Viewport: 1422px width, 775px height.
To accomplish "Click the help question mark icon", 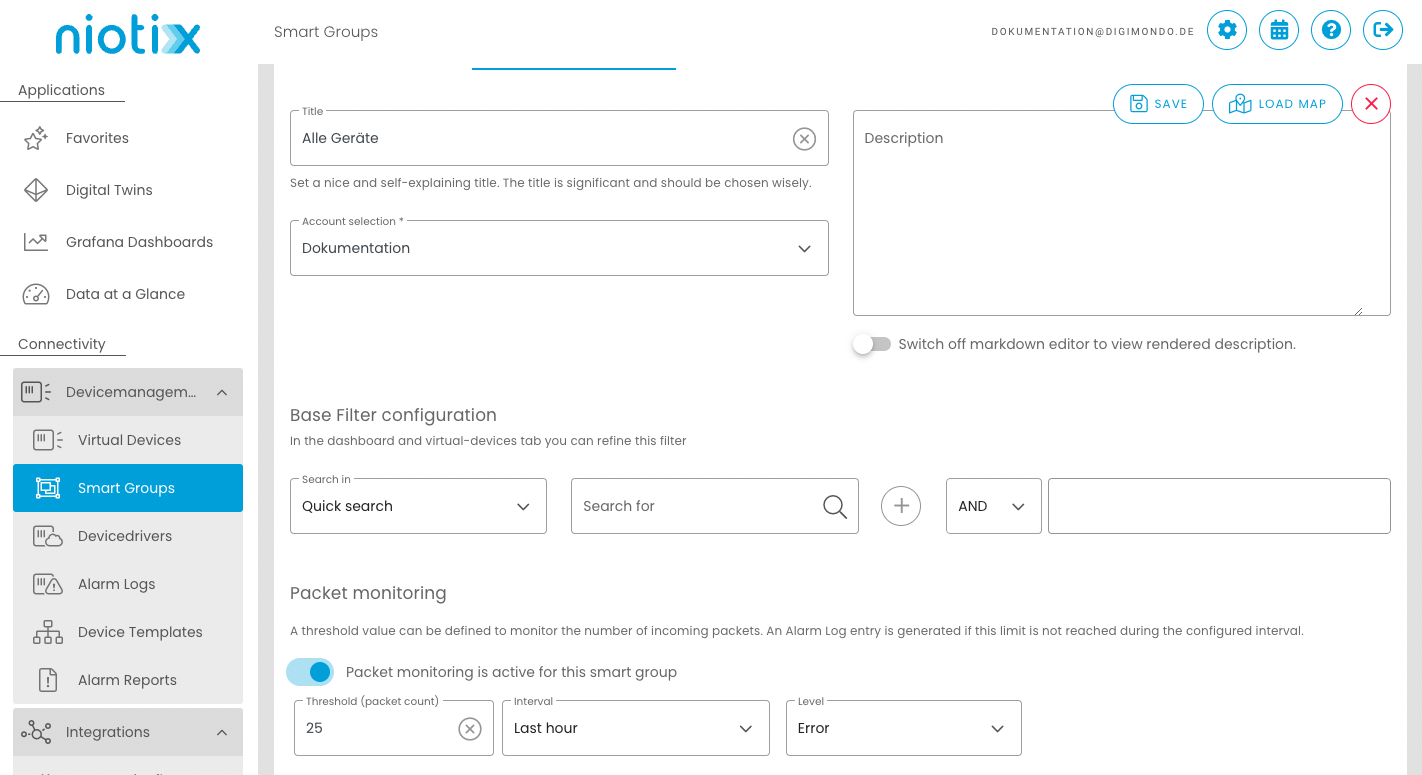I will tap(1331, 30).
